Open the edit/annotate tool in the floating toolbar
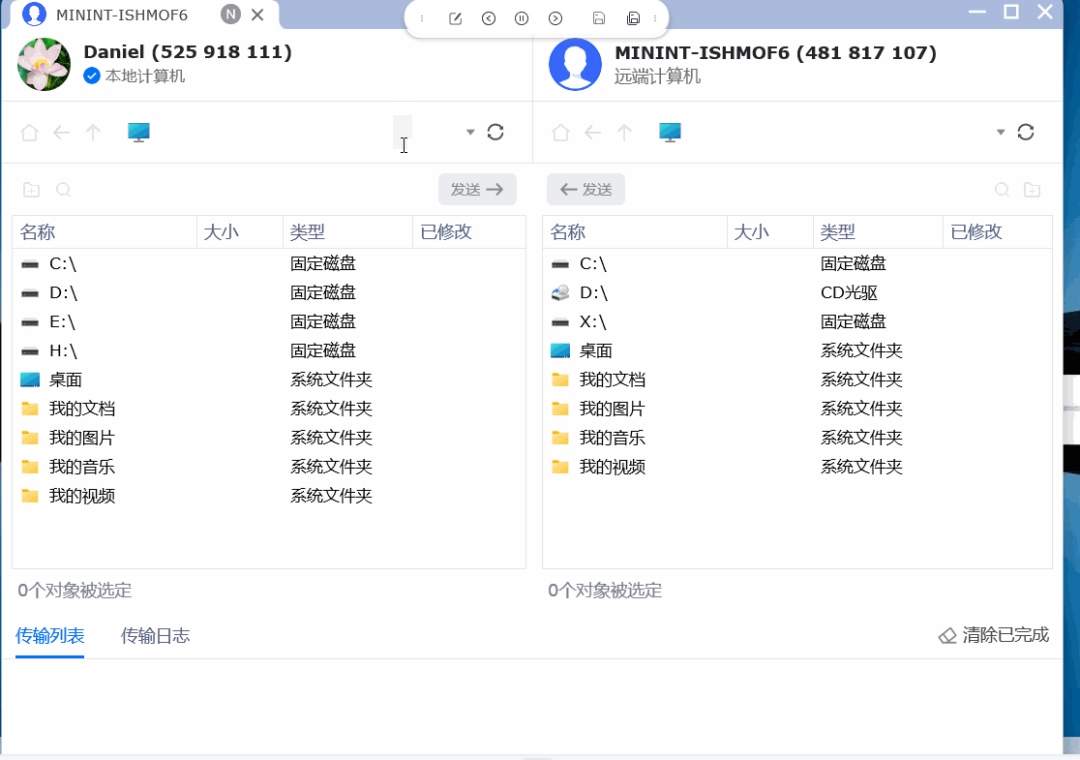This screenshot has width=1080, height=760. [456, 18]
